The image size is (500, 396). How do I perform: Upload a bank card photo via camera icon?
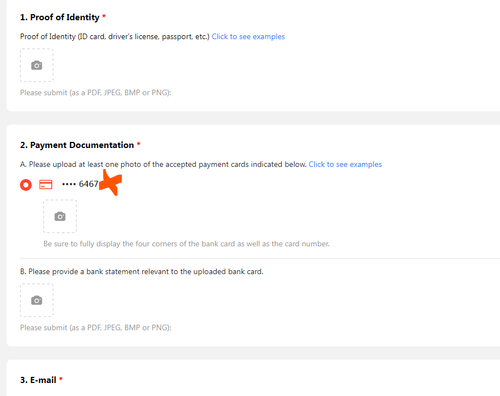click(60, 216)
